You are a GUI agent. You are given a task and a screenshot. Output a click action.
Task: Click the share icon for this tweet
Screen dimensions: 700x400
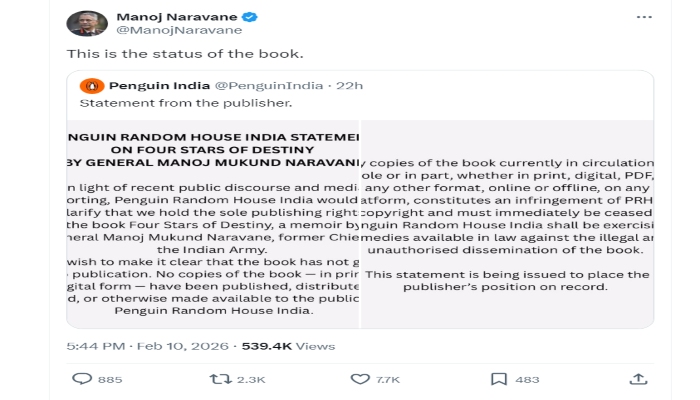point(637,379)
